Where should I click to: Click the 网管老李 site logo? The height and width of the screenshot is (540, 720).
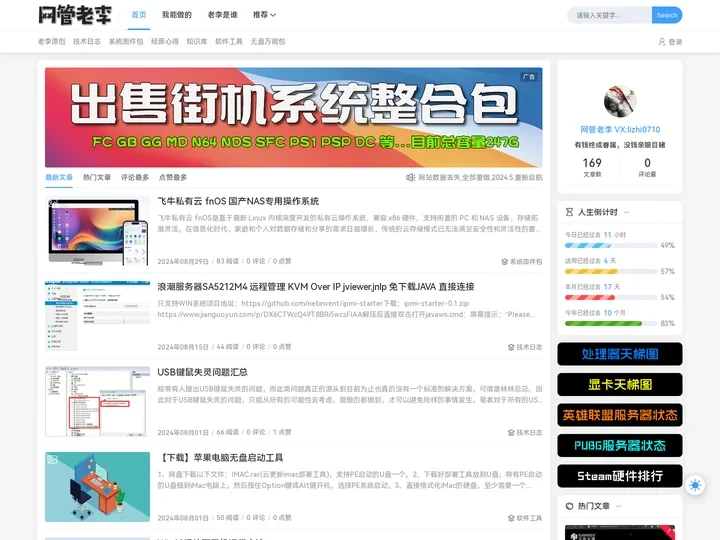click(75, 15)
